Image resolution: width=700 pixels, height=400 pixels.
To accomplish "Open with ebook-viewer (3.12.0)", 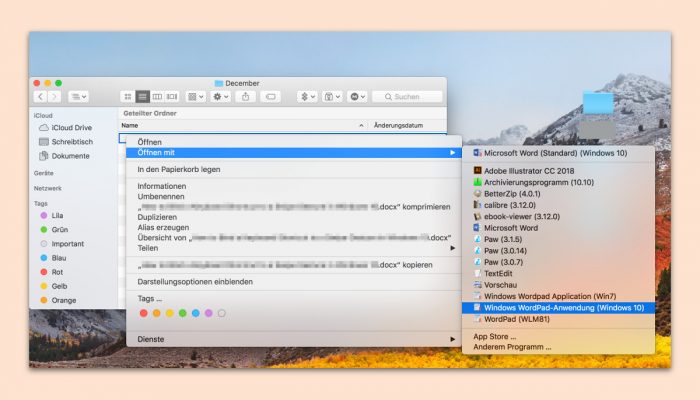I will (558, 217).
